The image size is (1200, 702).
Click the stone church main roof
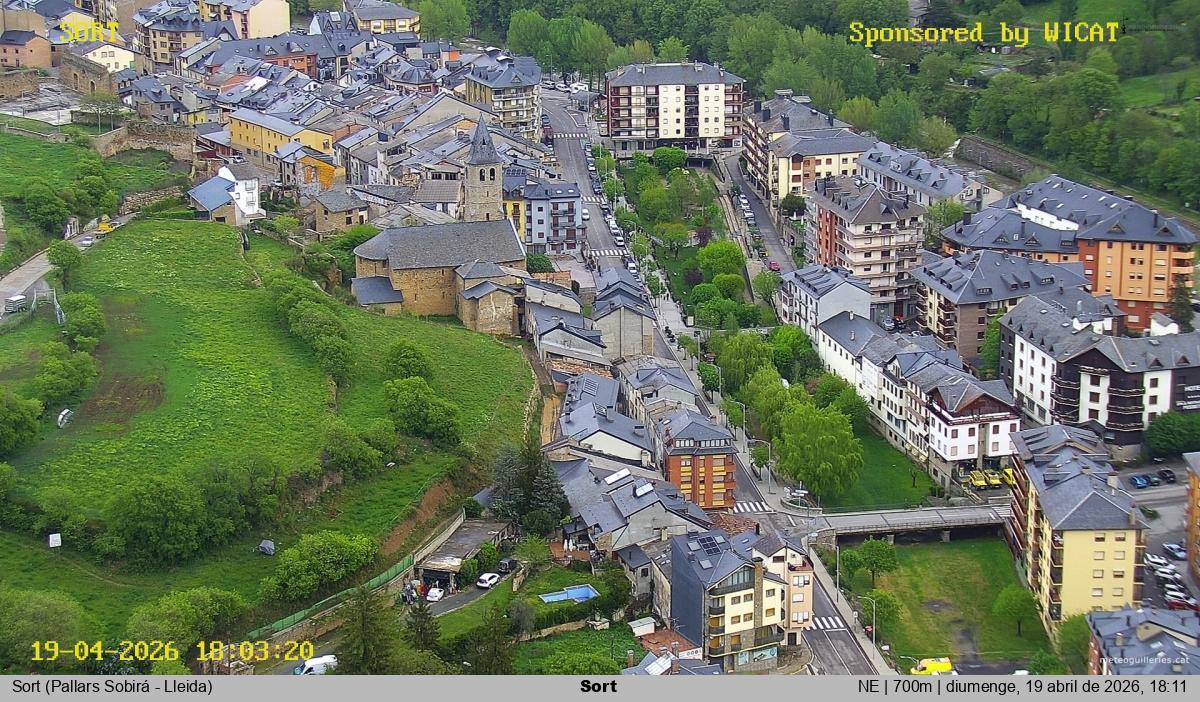tap(440, 244)
